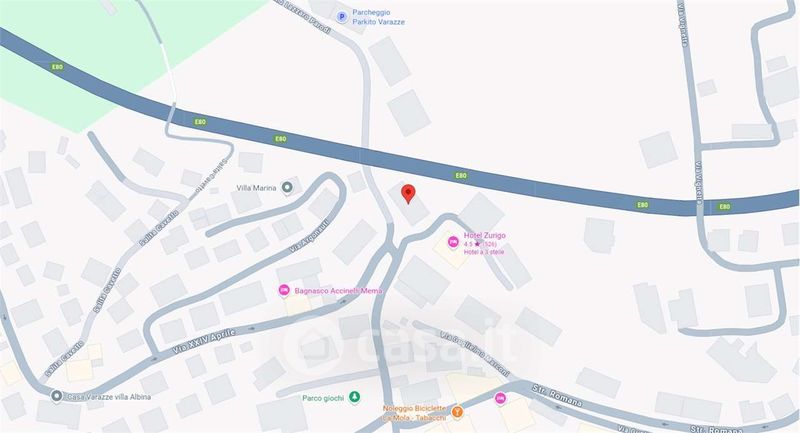Open the Hotel Zurigo label text
800x433 pixels.
(x=485, y=235)
